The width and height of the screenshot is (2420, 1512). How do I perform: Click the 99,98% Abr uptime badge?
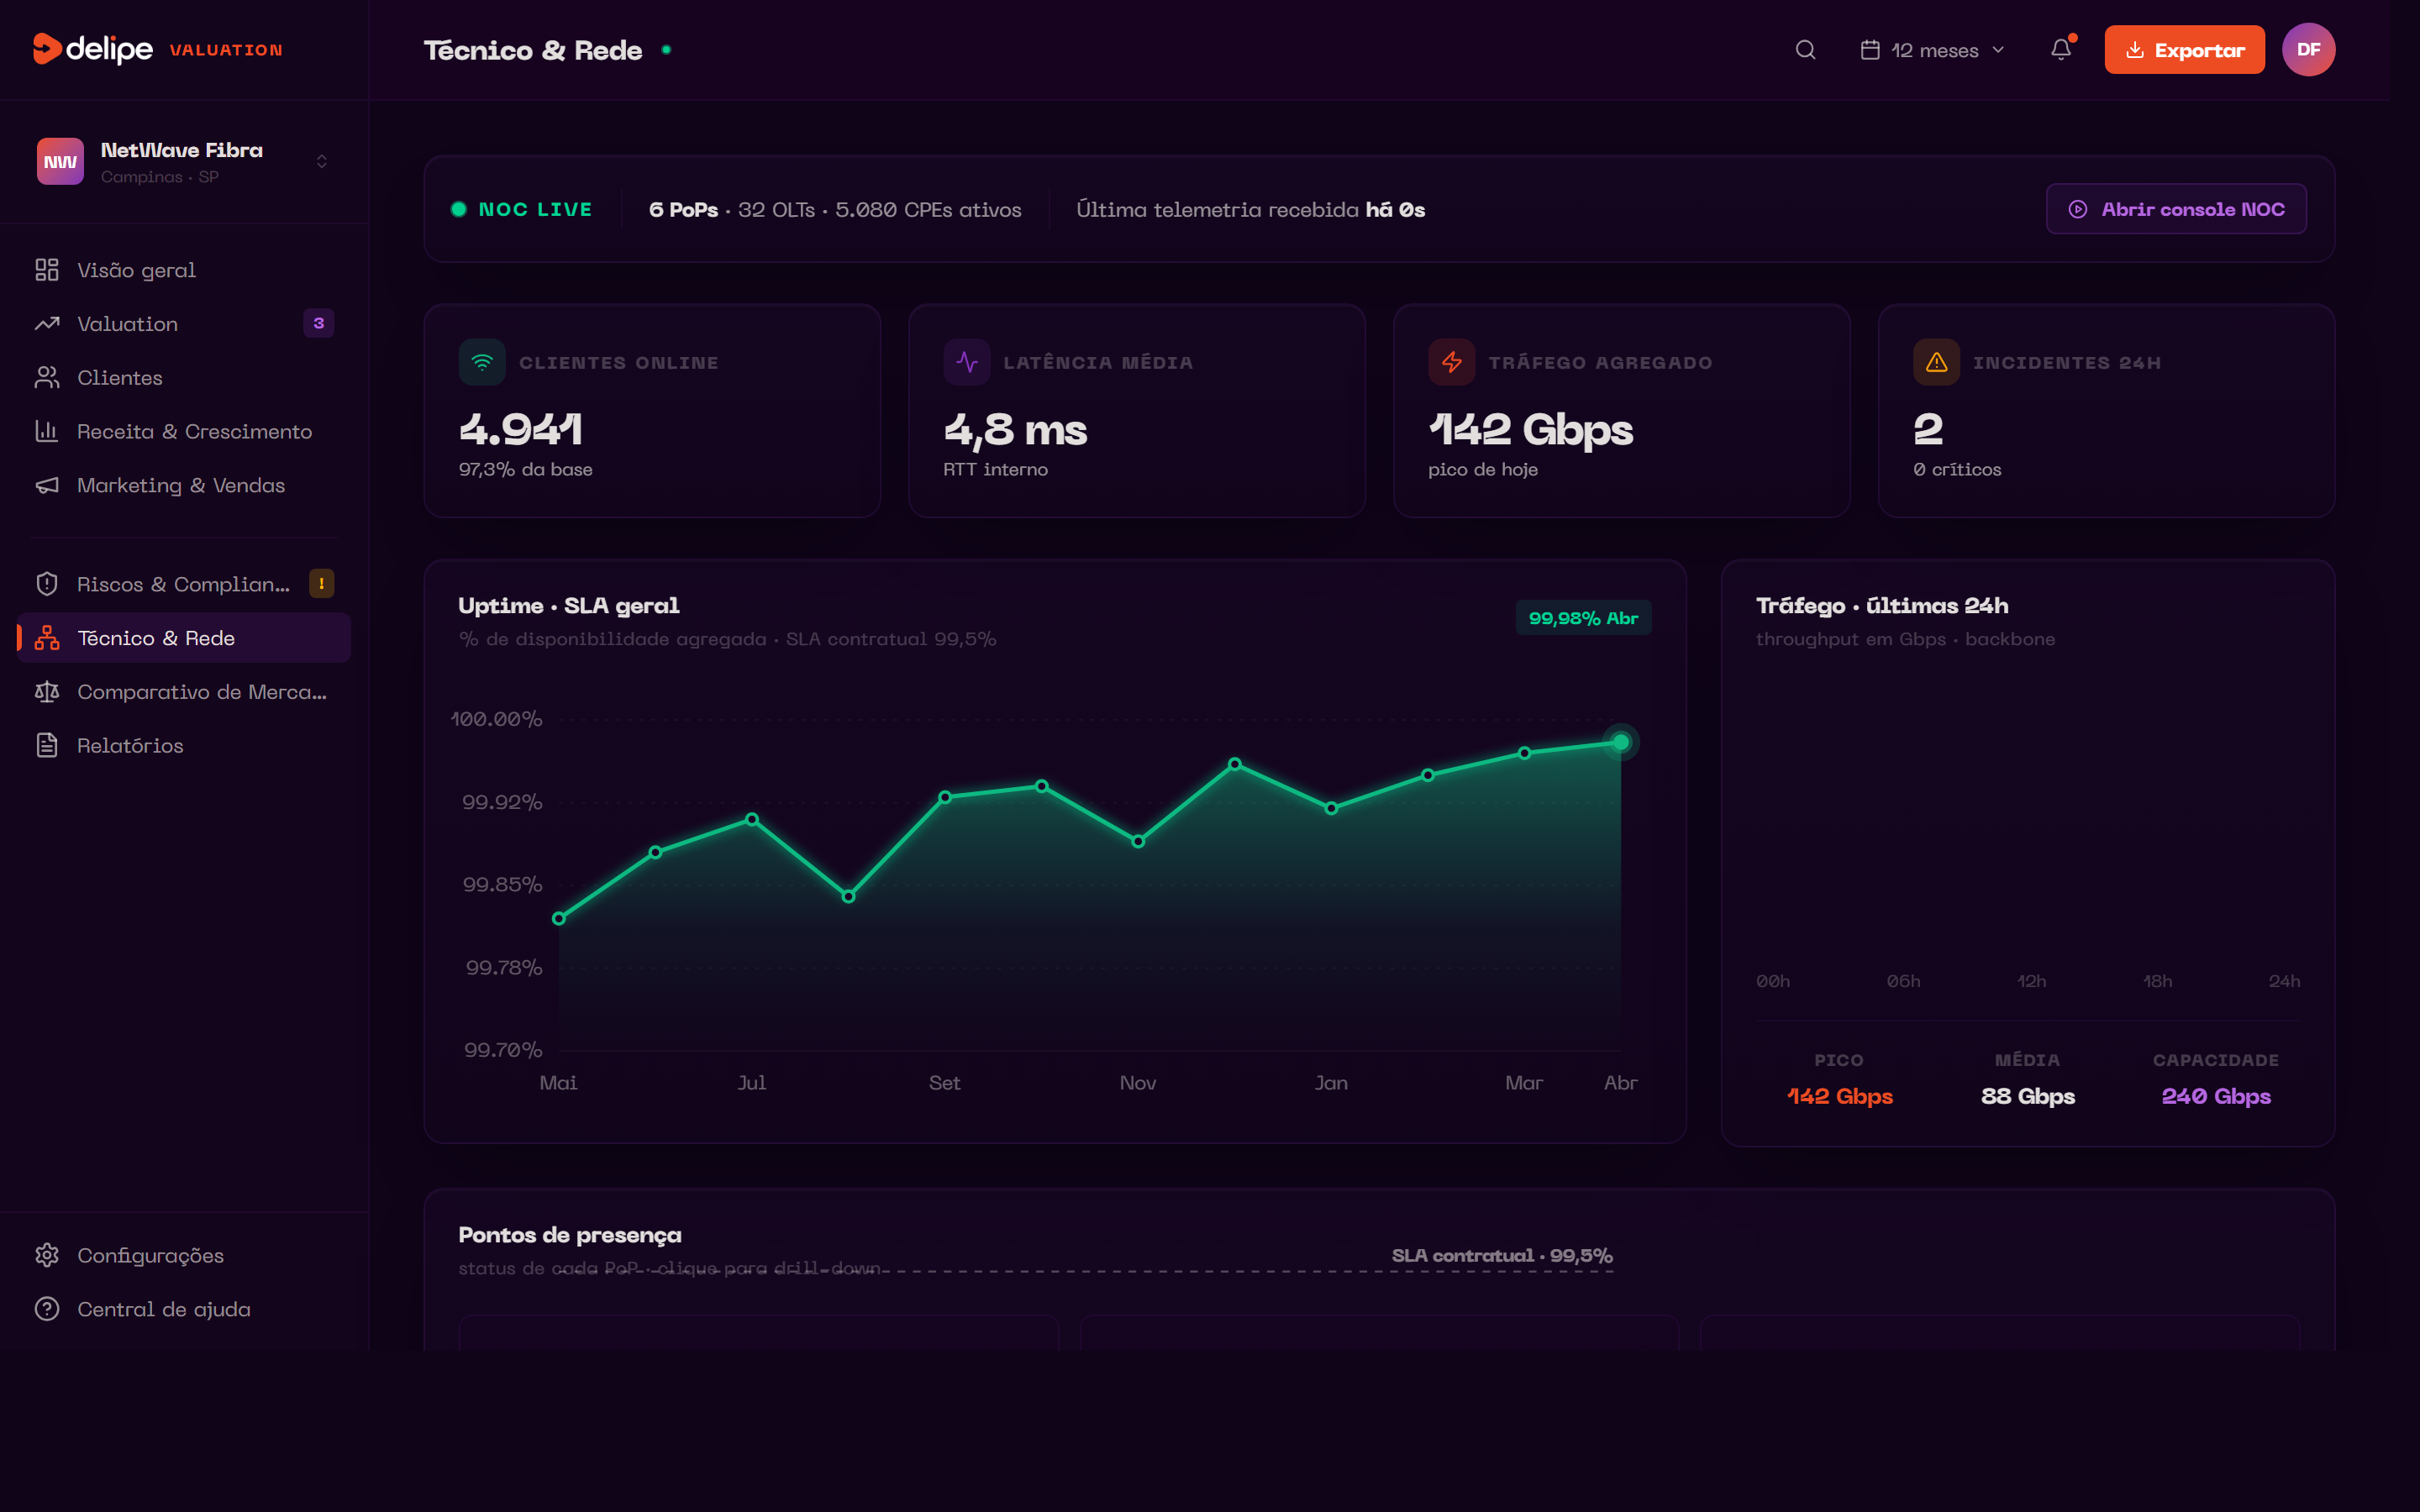pos(1583,618)
